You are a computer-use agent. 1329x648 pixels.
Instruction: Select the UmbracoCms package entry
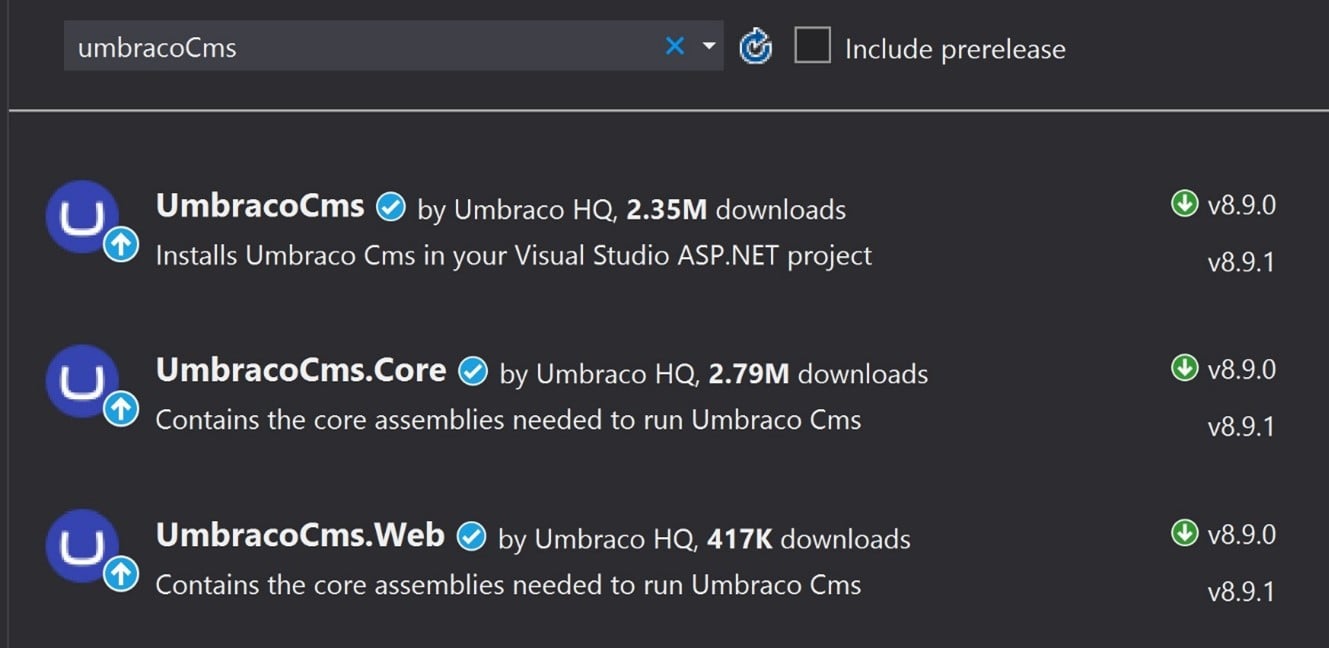(260, 207)
